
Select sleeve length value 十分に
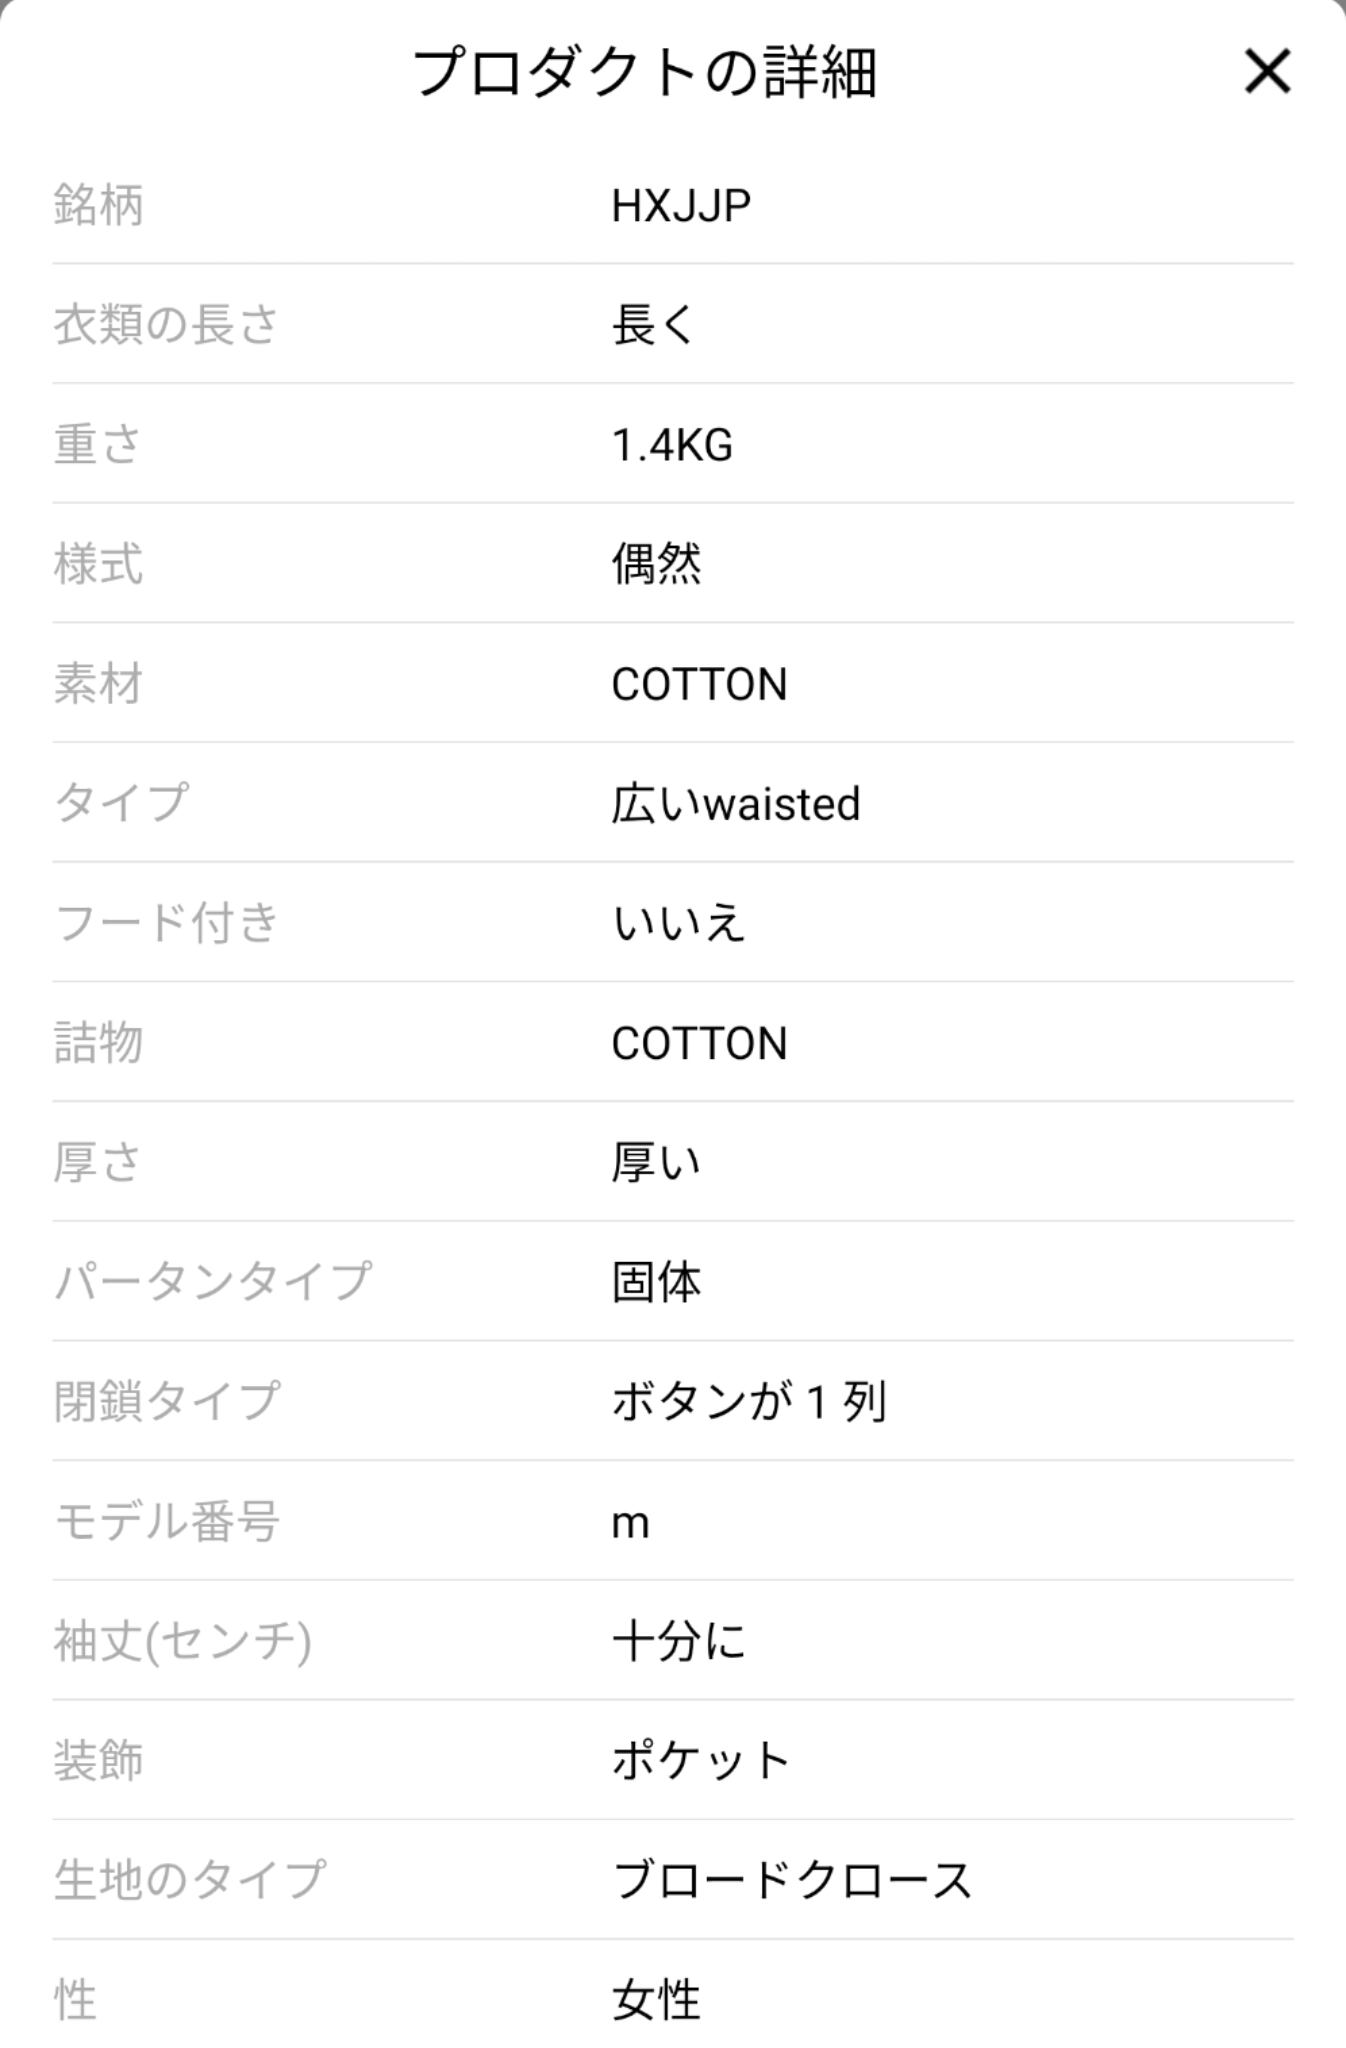tap(678, 1642)
